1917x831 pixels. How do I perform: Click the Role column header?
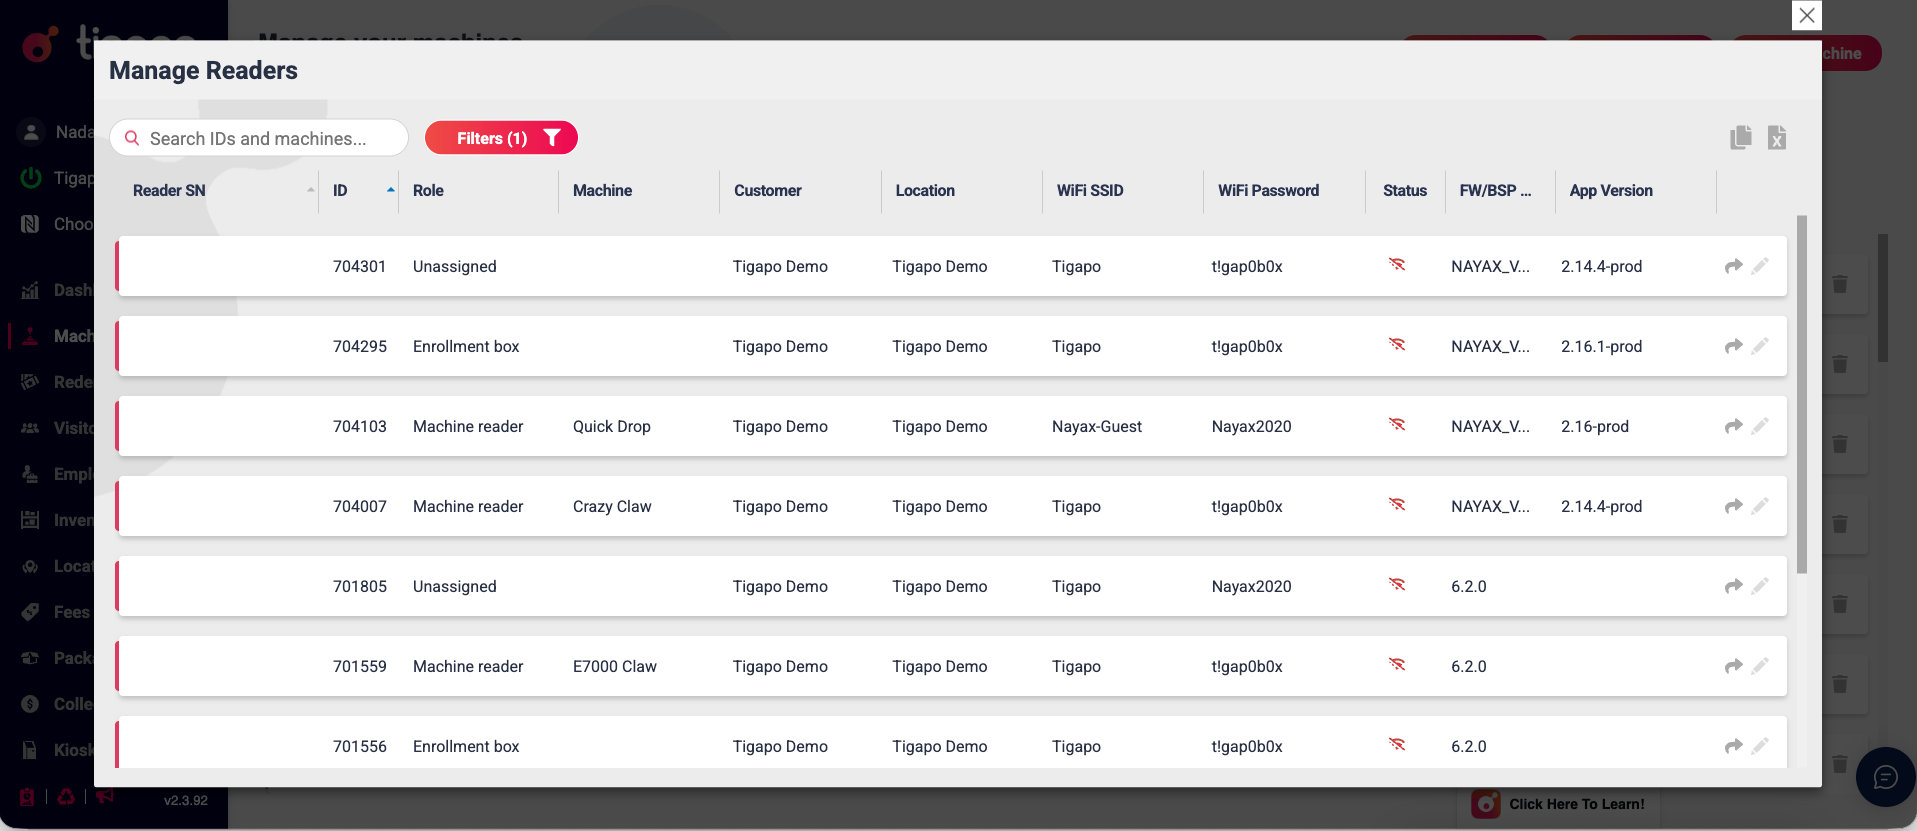tap(428, 191)
